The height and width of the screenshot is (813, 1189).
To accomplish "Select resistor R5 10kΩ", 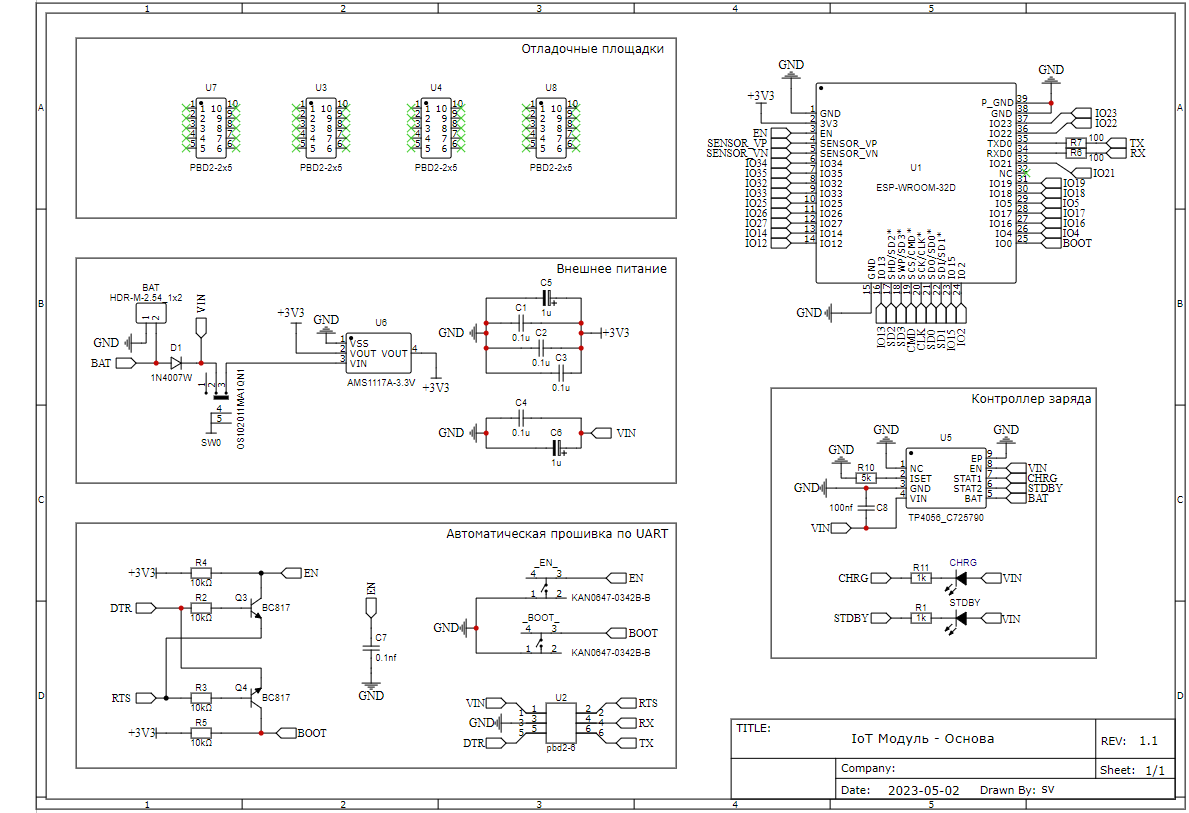I will pos(201,733).
